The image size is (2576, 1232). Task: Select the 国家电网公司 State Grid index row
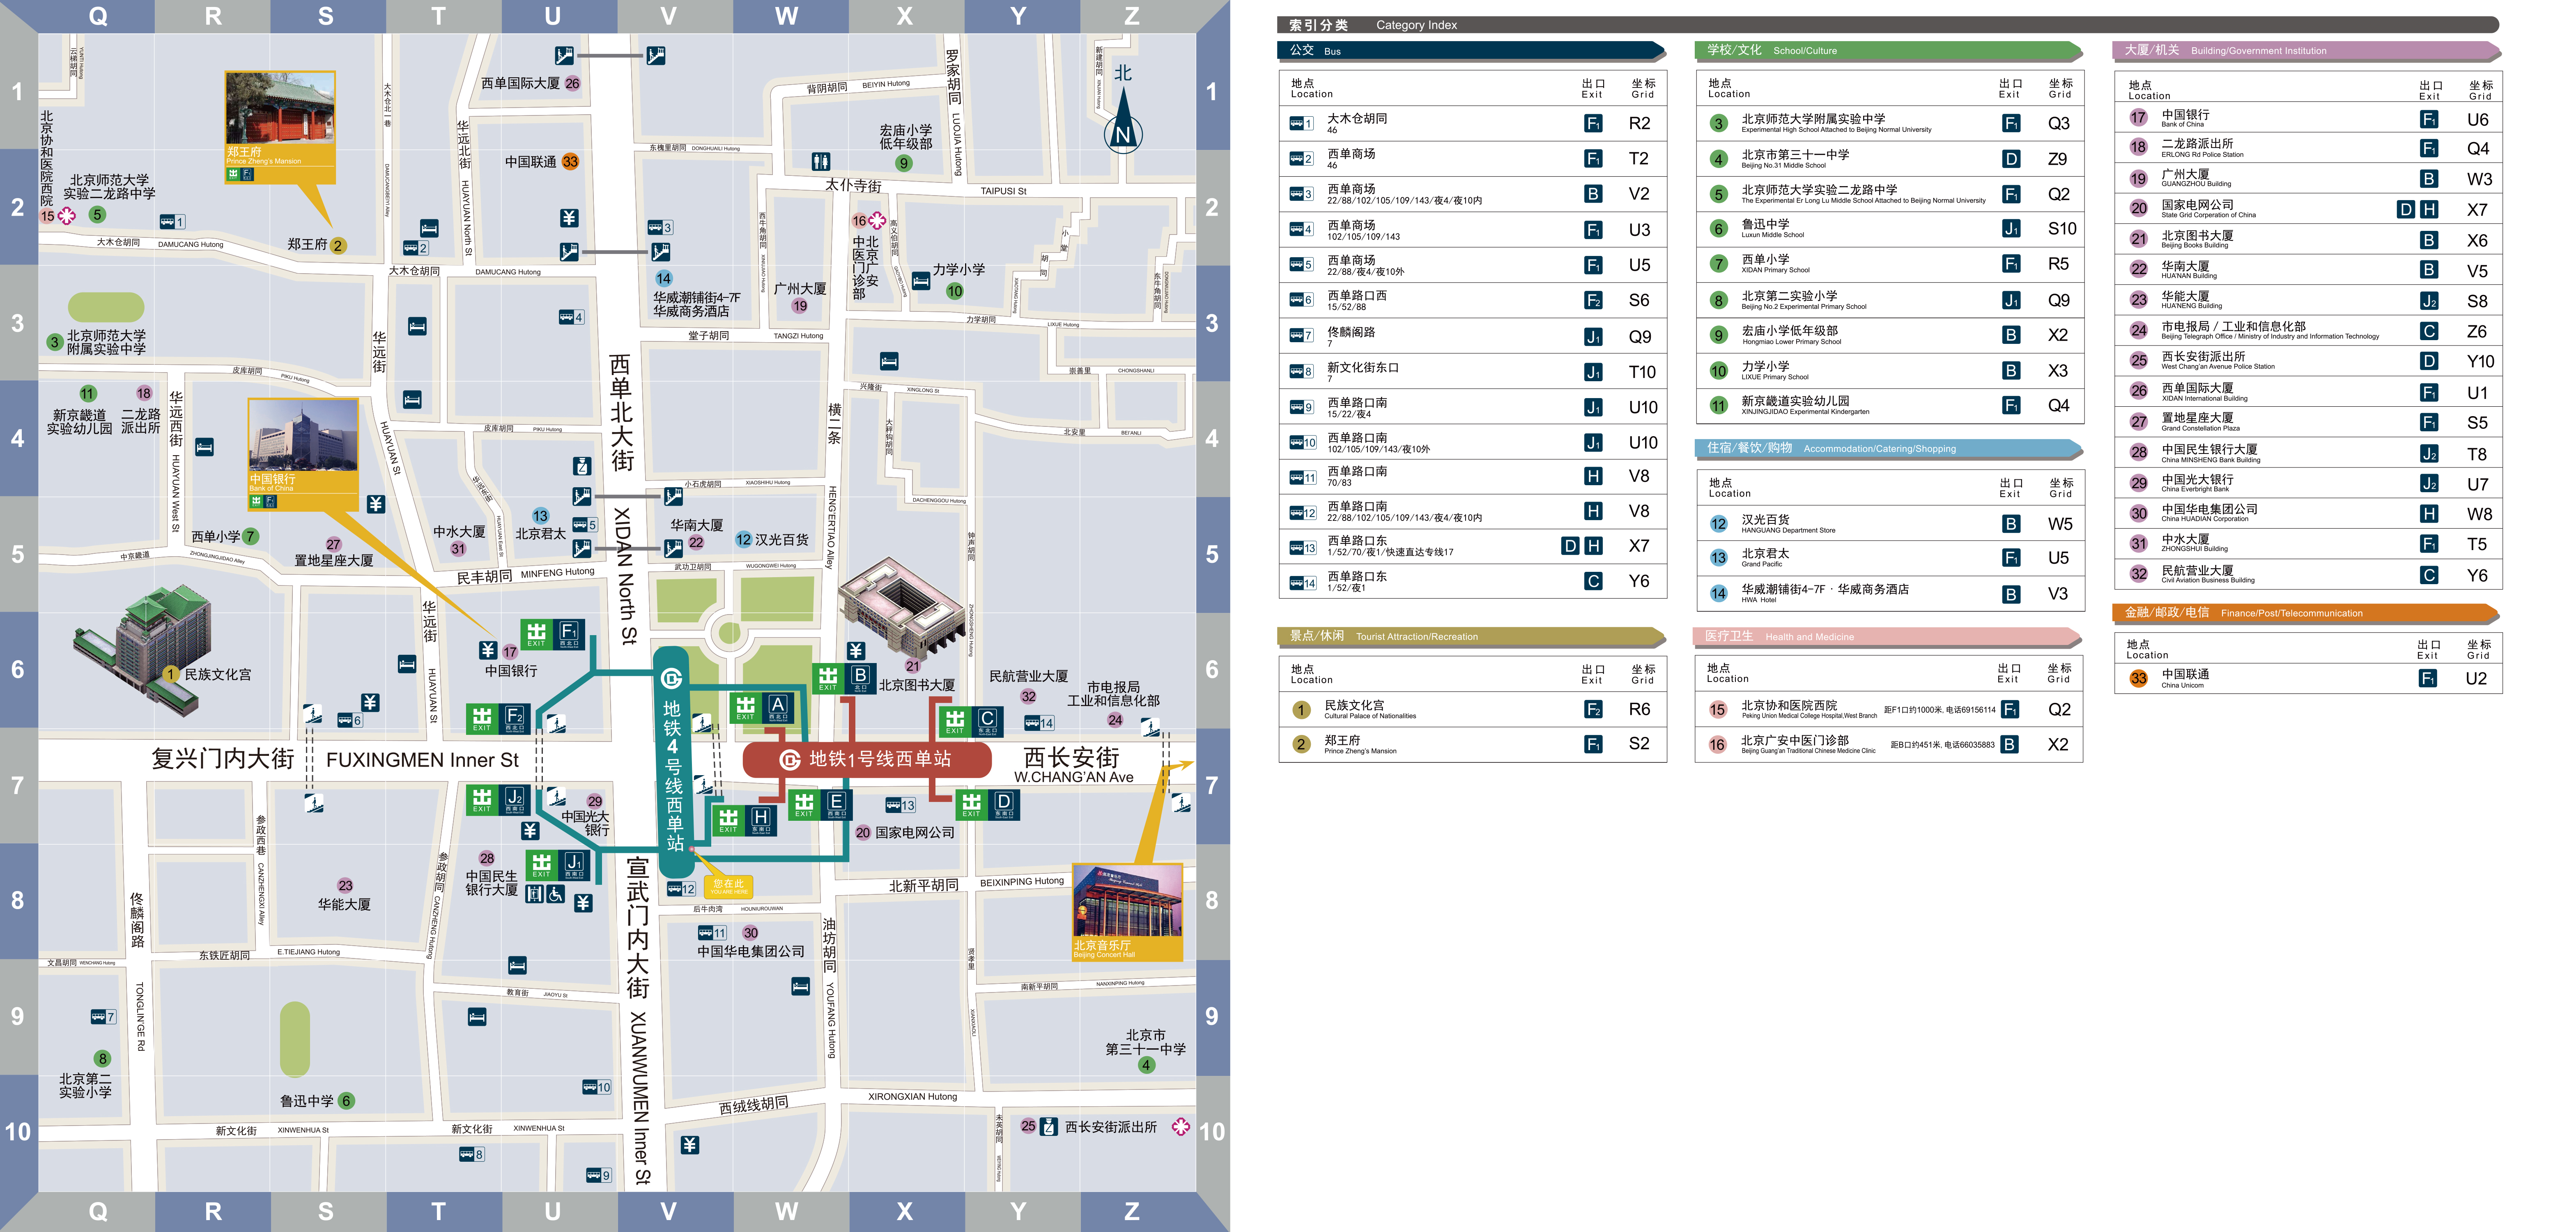click(x=2308, y=209)
